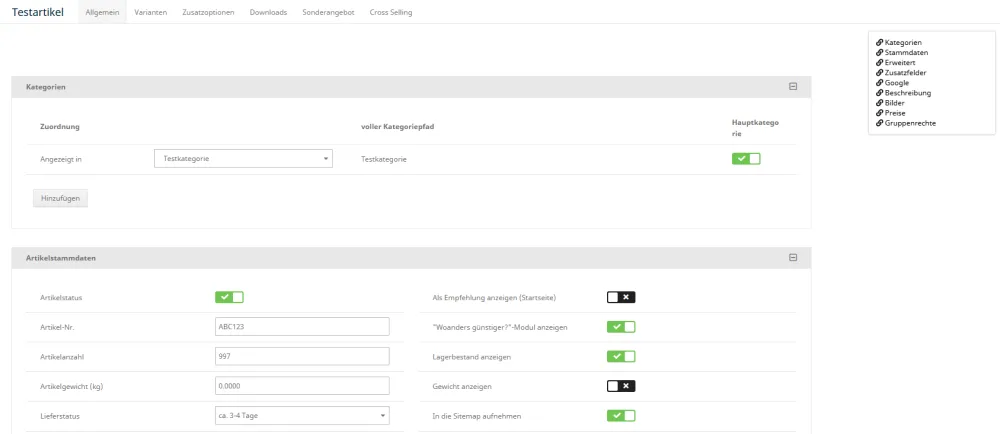Switch to the Allgemein tab
The image size is (1000, 434).
click(102, 12)
